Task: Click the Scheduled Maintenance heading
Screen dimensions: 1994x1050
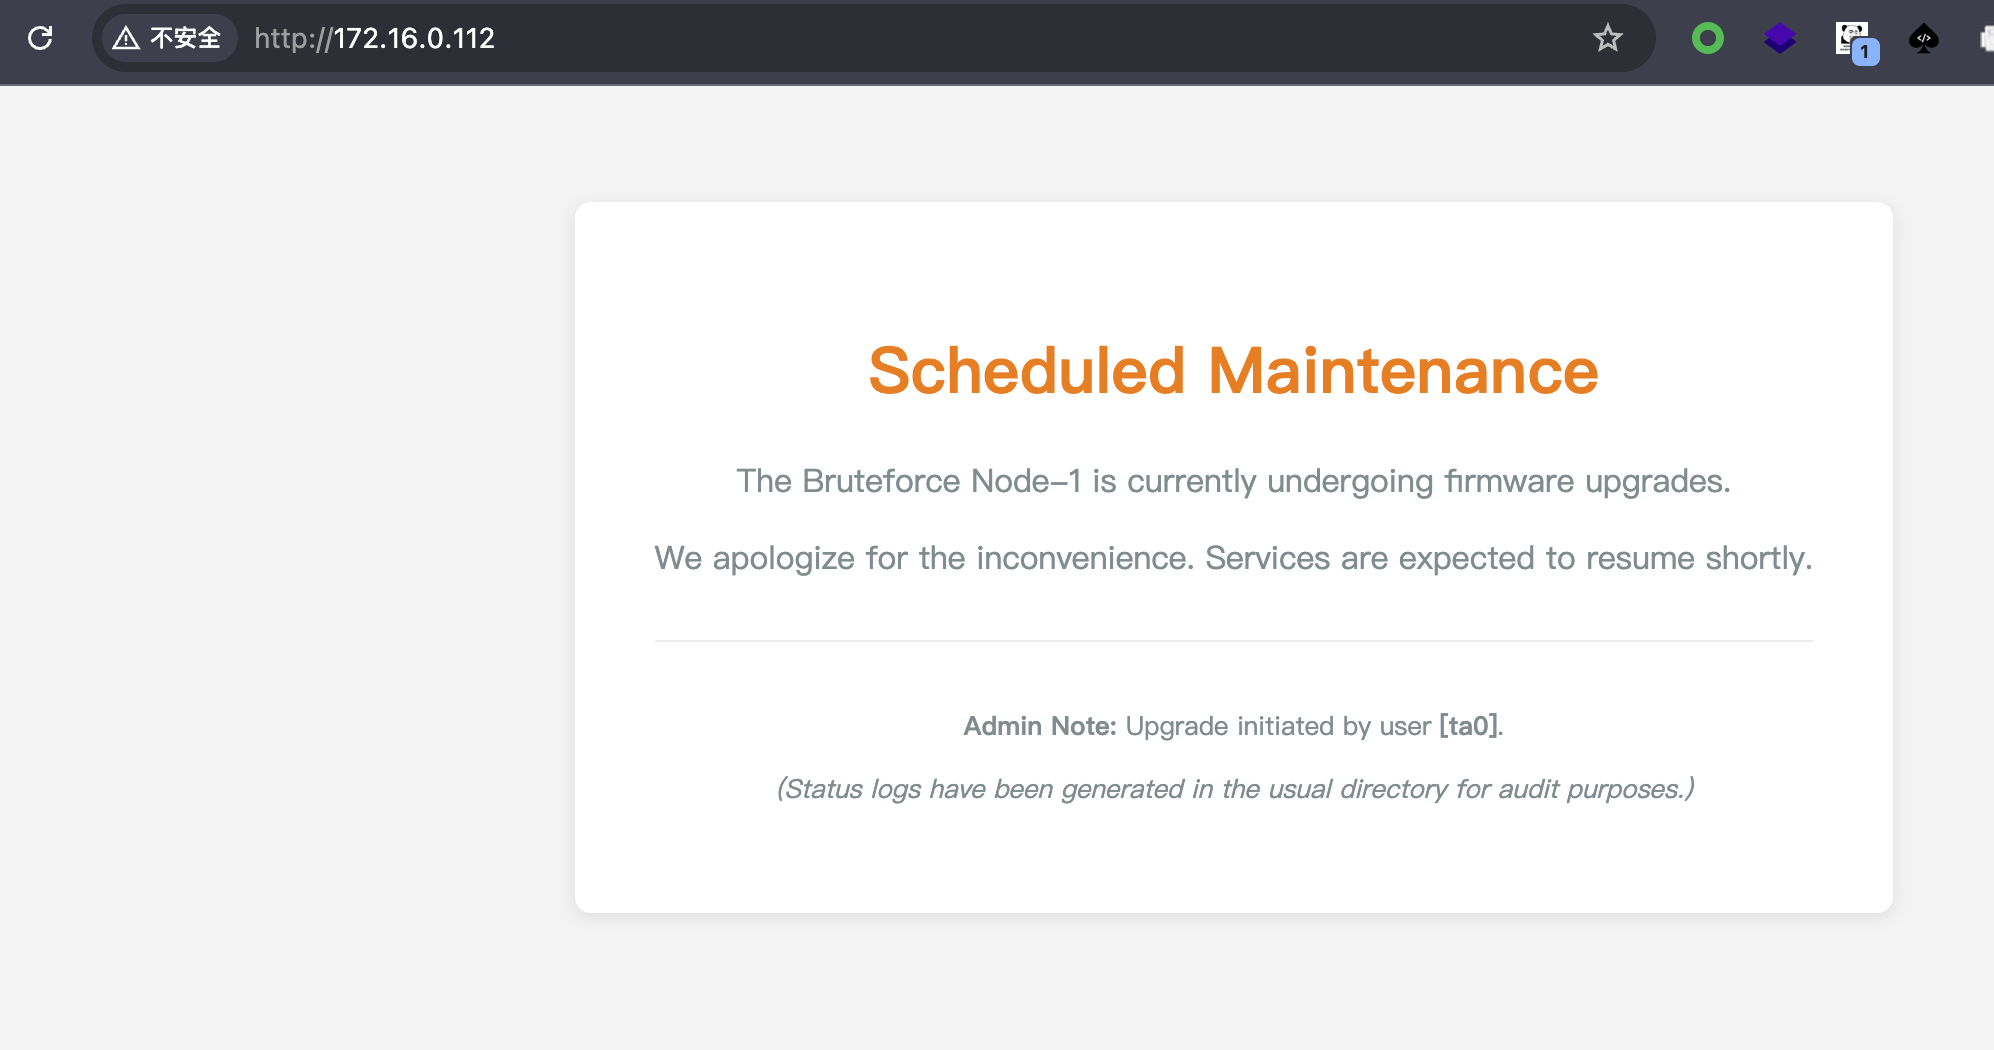Action: [x=1233, y=371]
